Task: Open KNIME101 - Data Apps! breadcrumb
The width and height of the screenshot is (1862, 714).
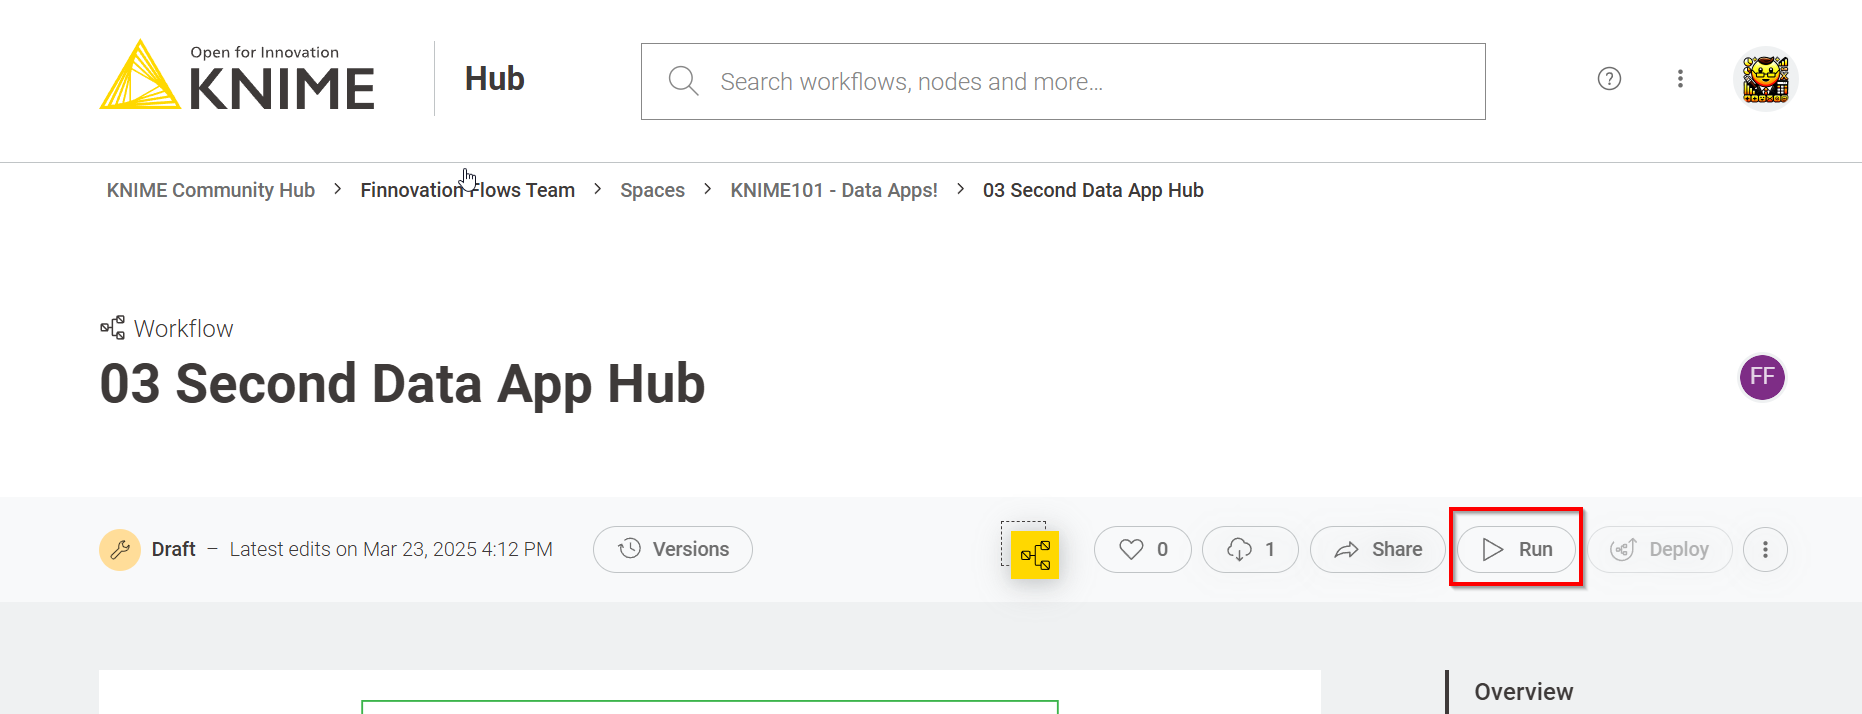Action: (x=834, y=190)
